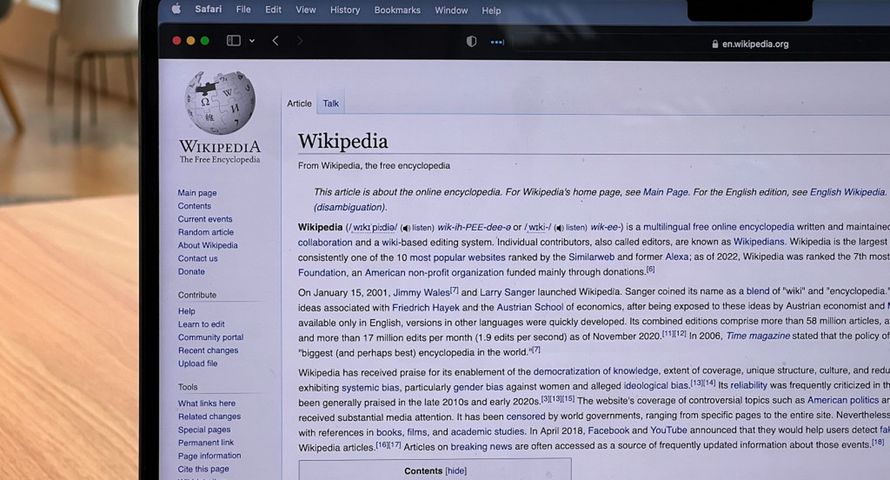This screenshot has width=890, height=480.
Task: Click the three-dot extension icon in toolbar
Action: [497, 42]
